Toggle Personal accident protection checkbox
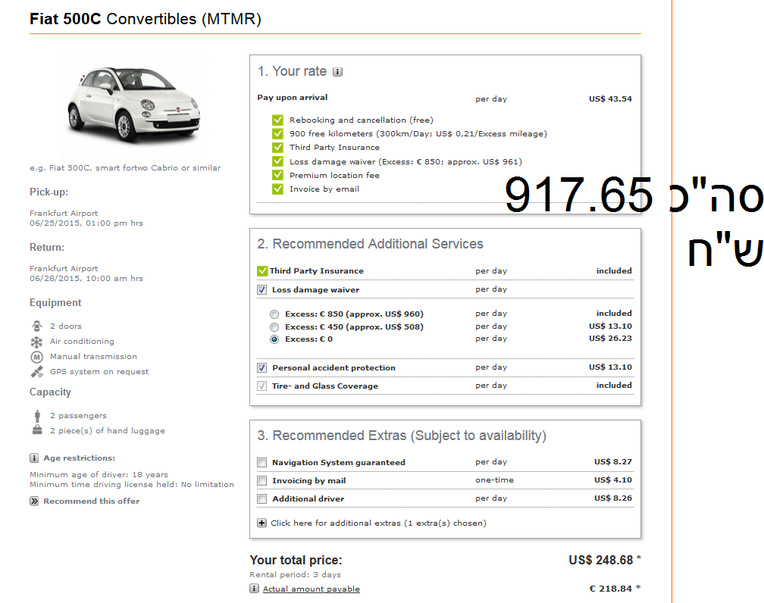 pyautogui.click(x=262, y=368)
